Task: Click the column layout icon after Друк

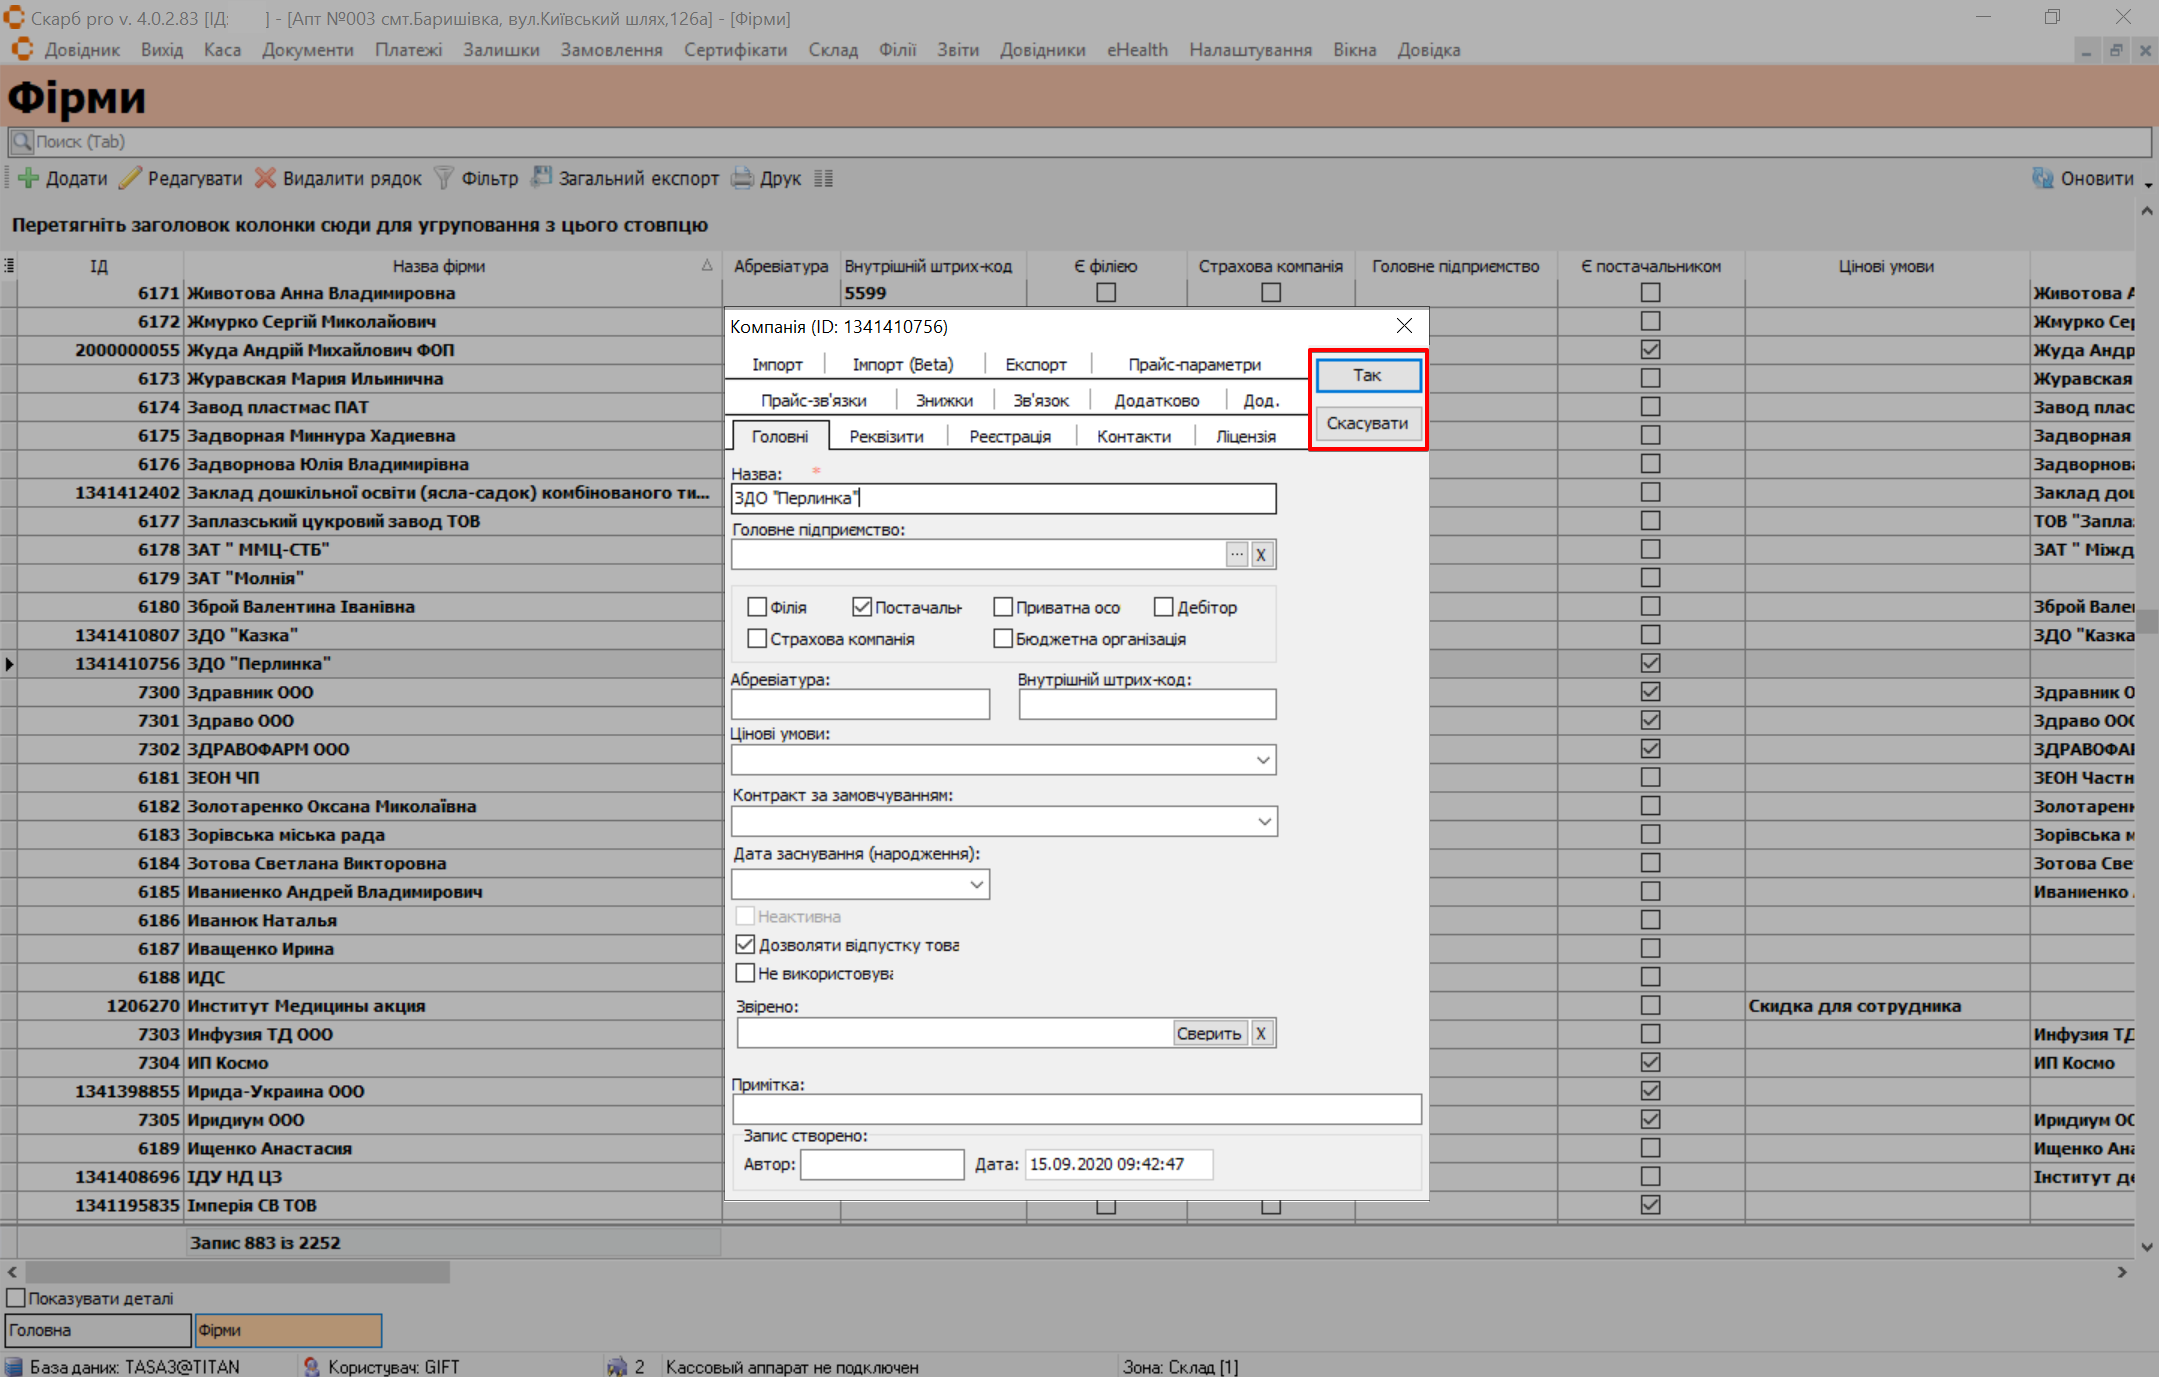Action: 823,178
